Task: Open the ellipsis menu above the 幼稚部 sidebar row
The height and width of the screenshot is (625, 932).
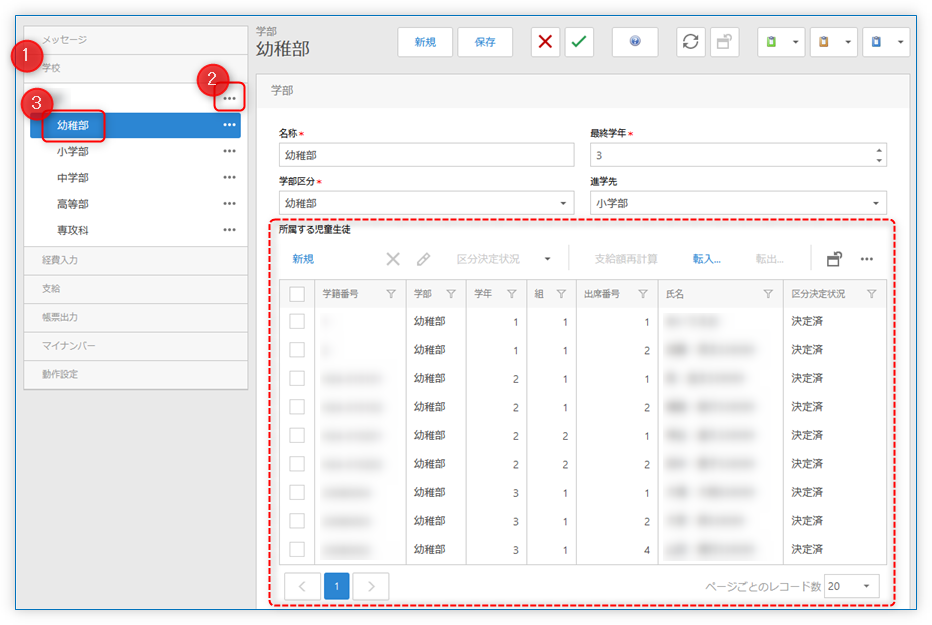Action: click(229, 98)
